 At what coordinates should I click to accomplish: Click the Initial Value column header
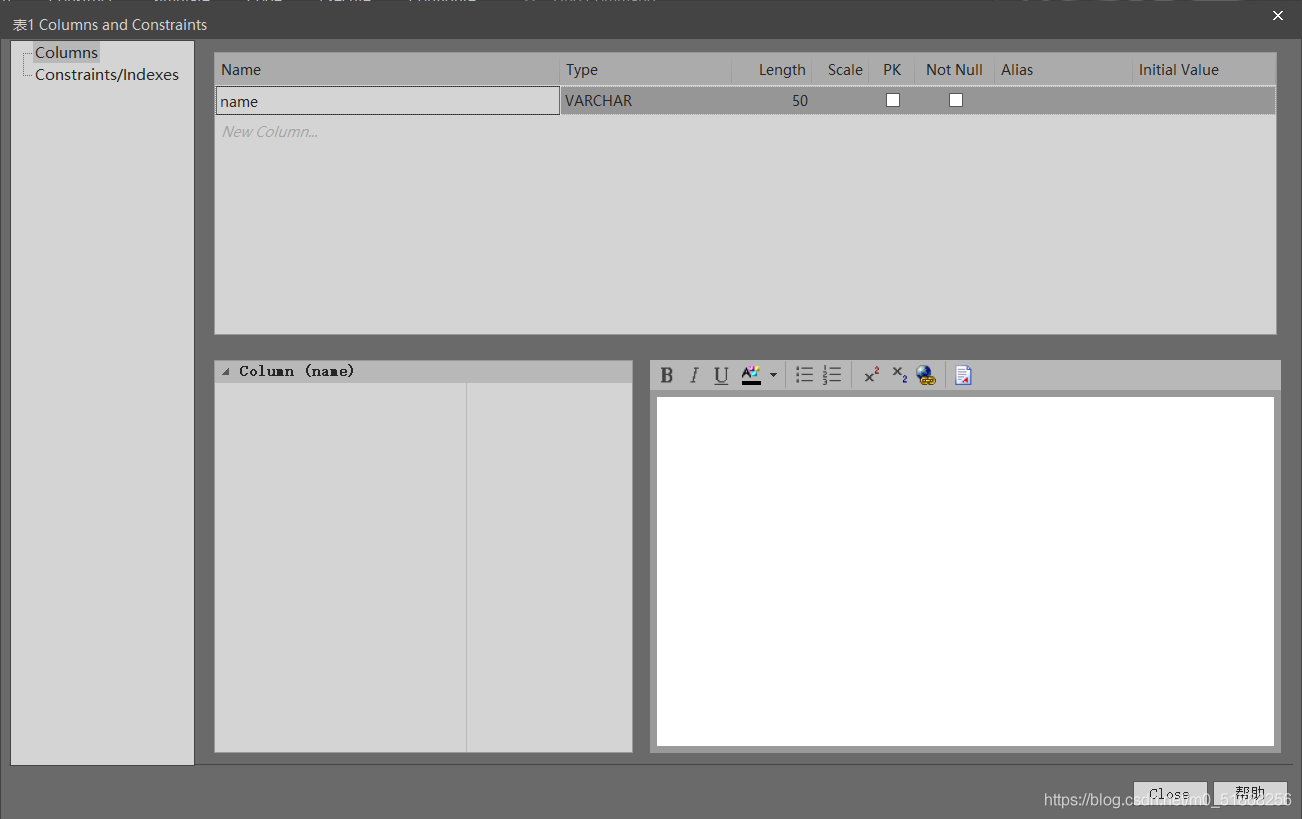click(x=1204, y=70)
